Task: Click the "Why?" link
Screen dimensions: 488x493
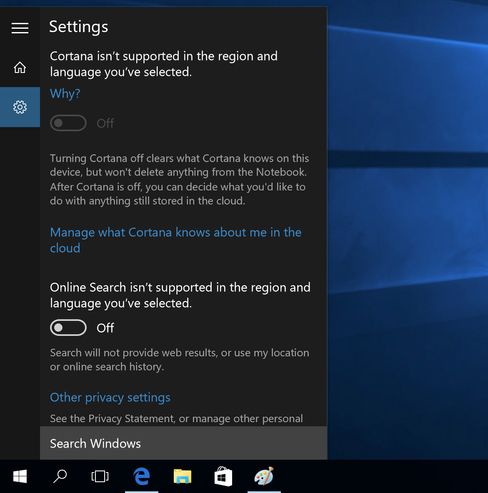Action: pos(65,94)
